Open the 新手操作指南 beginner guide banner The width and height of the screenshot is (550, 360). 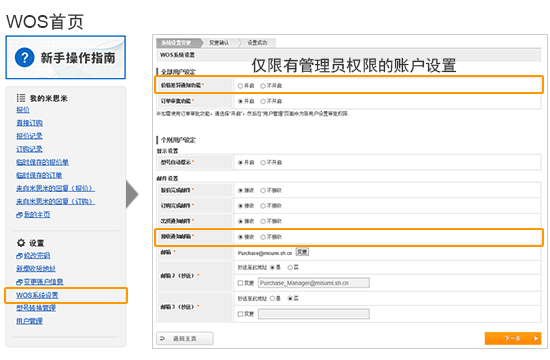(x=66, y=58)
